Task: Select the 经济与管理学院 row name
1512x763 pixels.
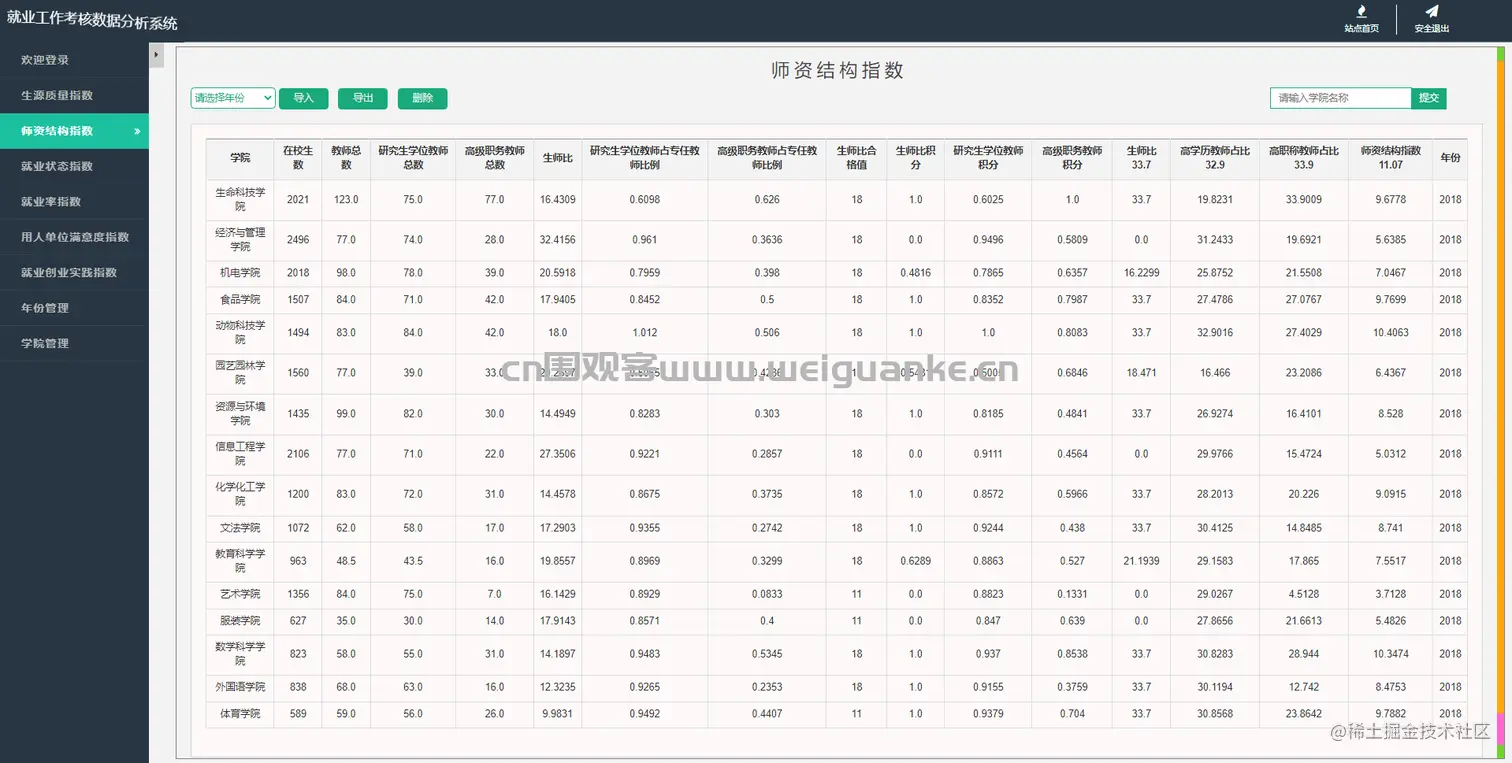Action: pos(240,239)
